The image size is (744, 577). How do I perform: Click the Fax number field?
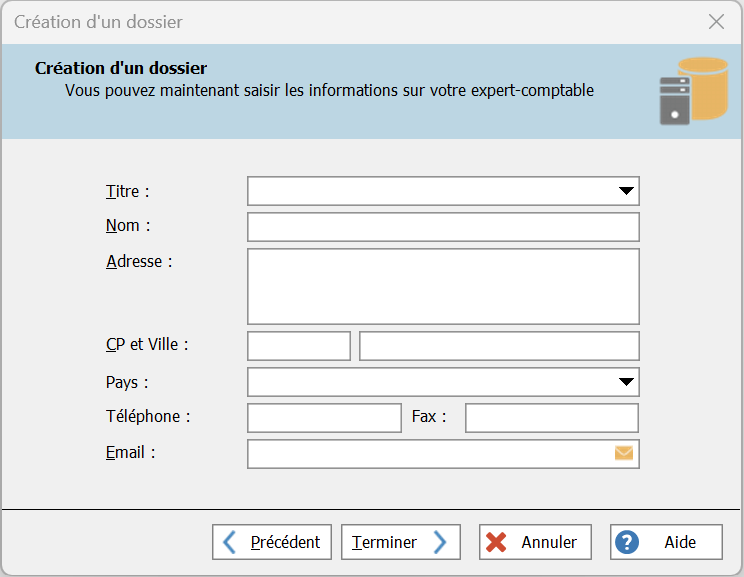click(x=551, y=418)
